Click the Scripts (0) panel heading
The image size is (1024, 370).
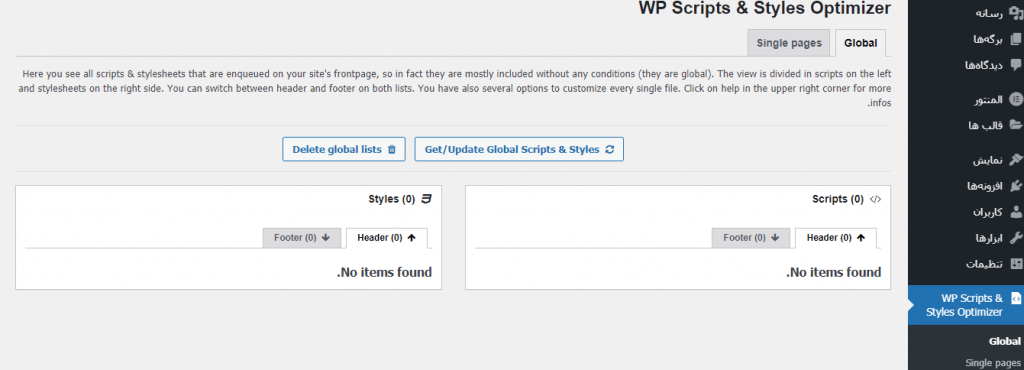838,199
